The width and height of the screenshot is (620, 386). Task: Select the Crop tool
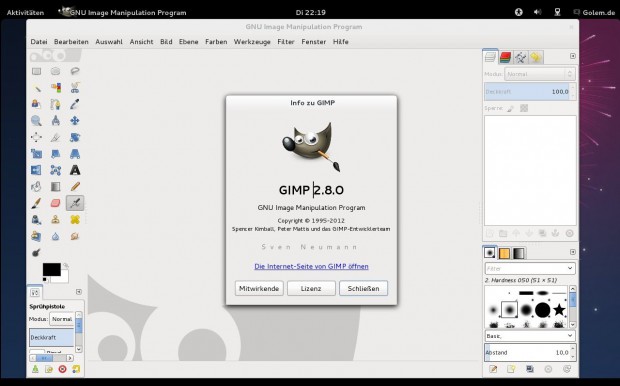[55, 137]
